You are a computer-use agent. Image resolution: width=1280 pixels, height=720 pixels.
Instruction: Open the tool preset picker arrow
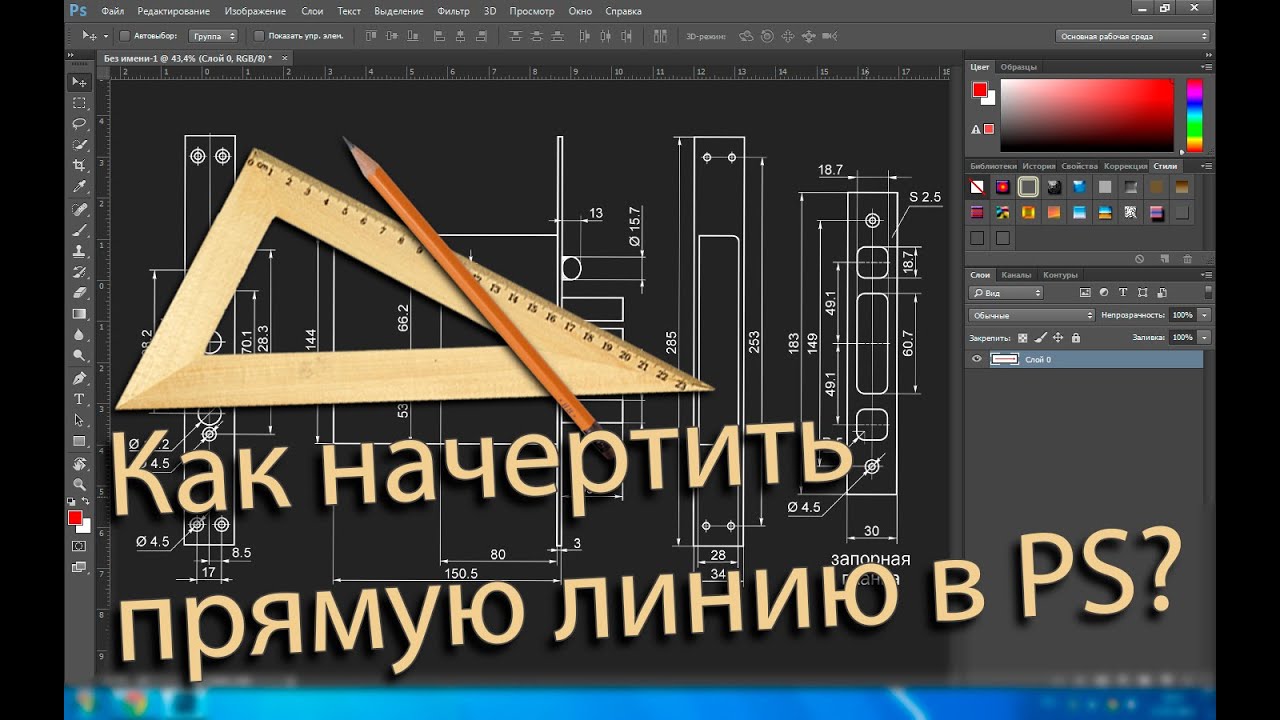(x=105, y=36)
